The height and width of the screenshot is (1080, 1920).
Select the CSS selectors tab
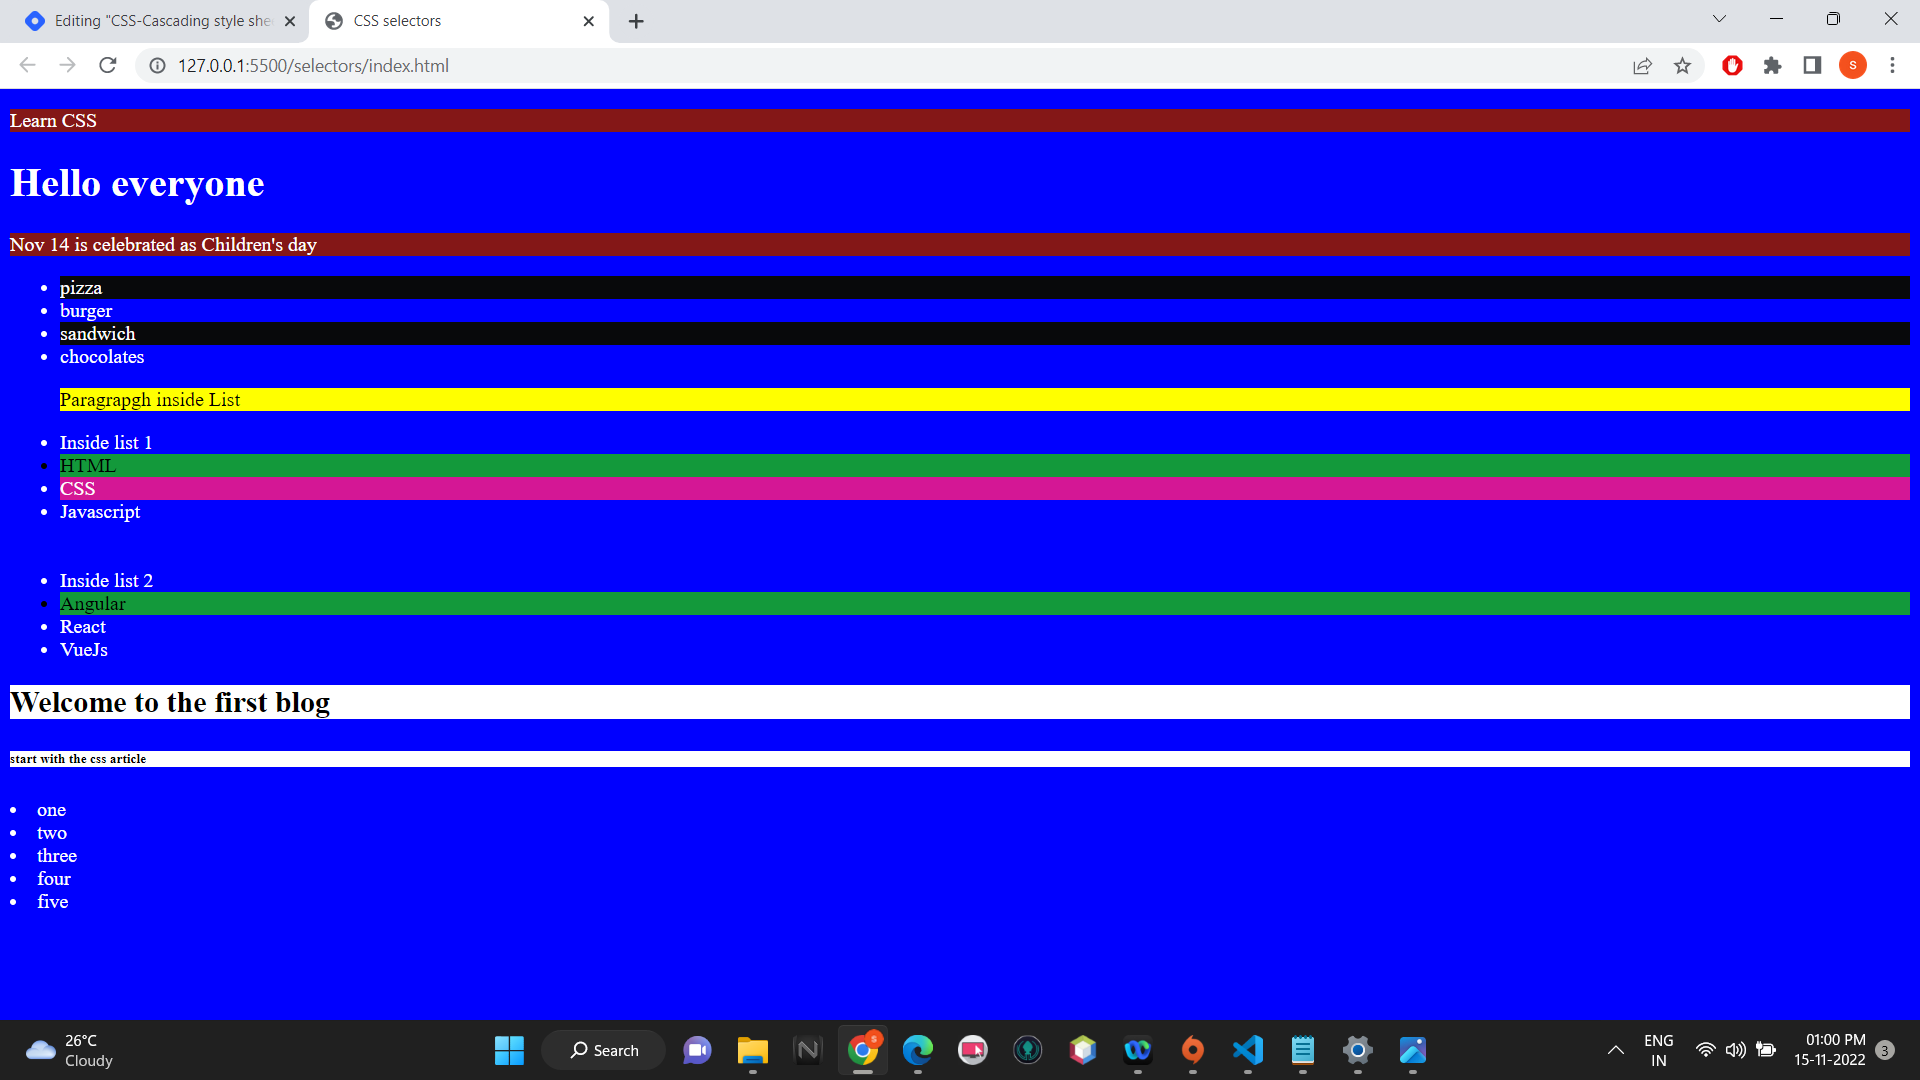coord(460,21)
